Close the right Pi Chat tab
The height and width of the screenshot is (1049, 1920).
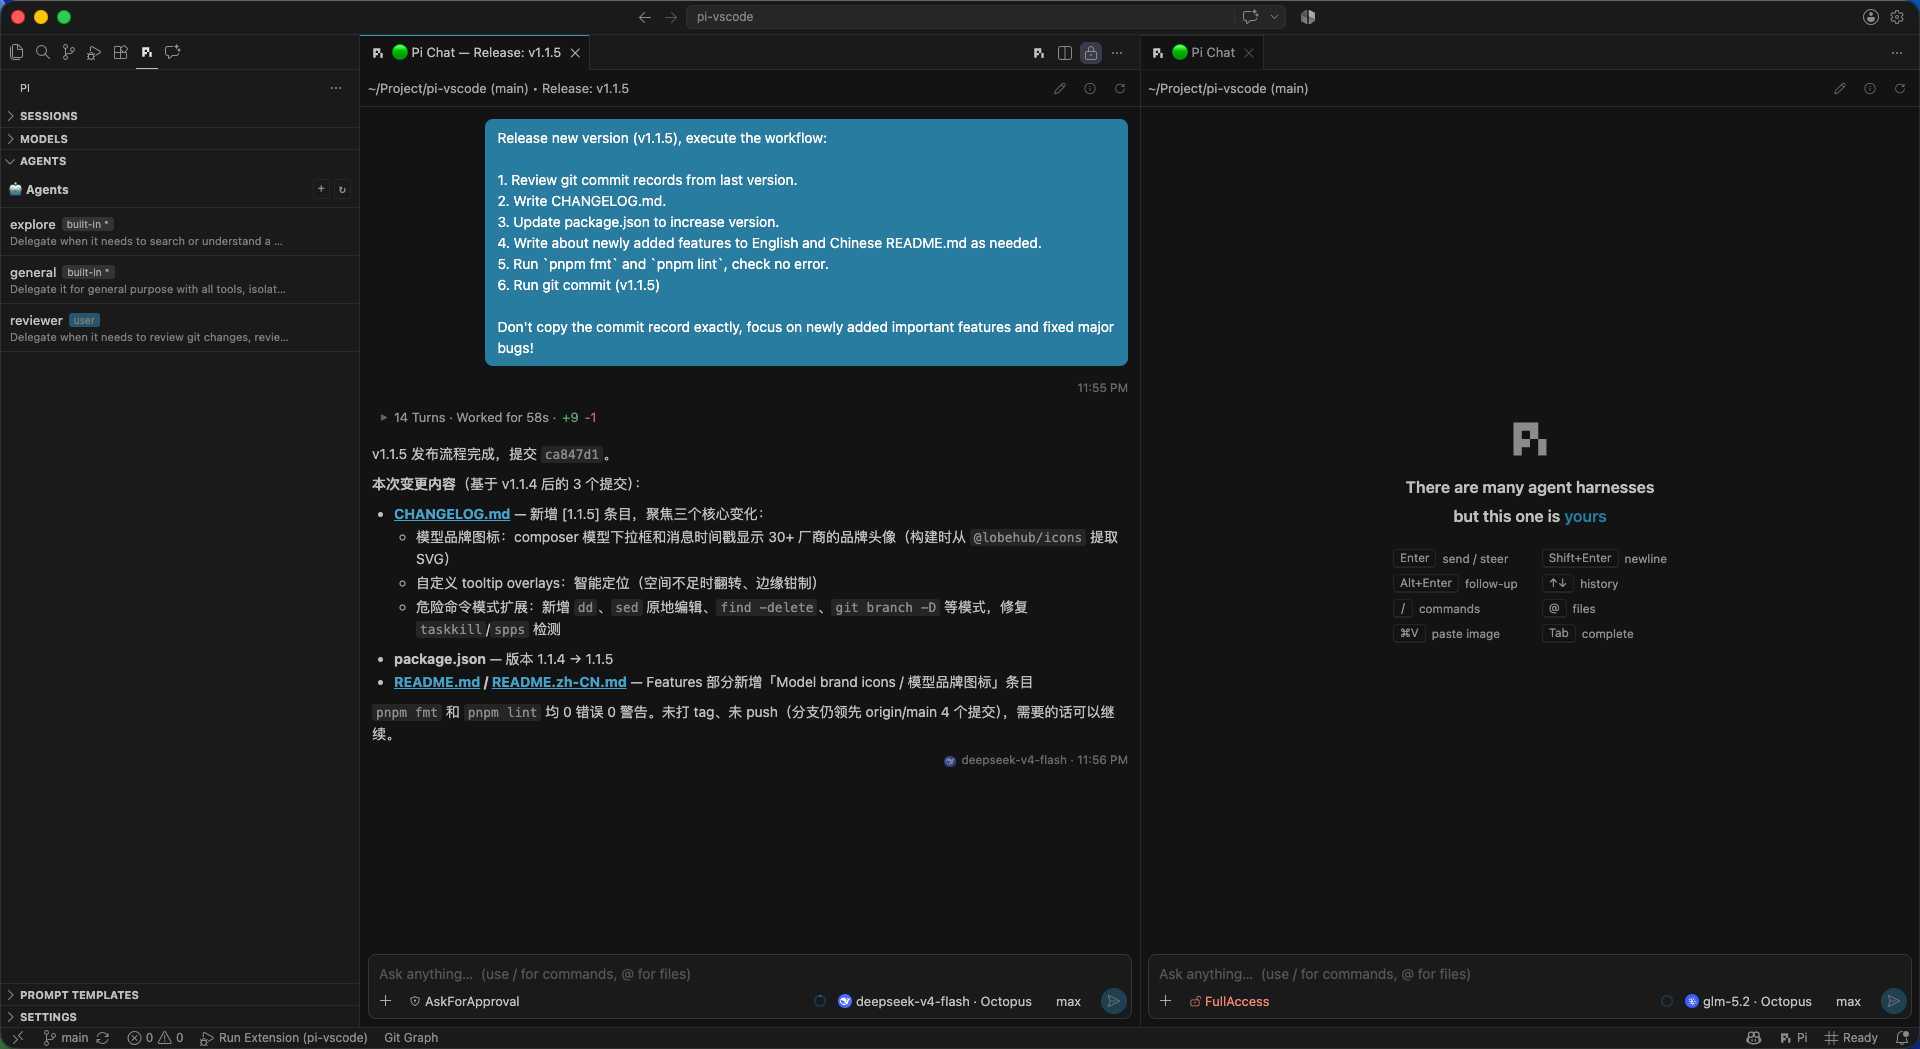1249,53
